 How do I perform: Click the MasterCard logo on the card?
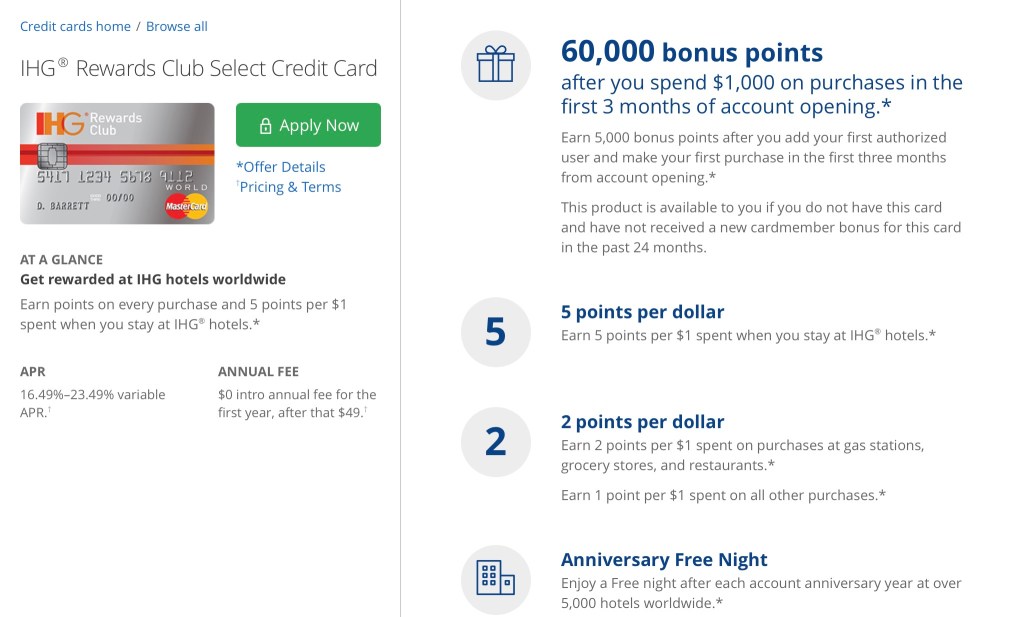(x=186, y=206)
